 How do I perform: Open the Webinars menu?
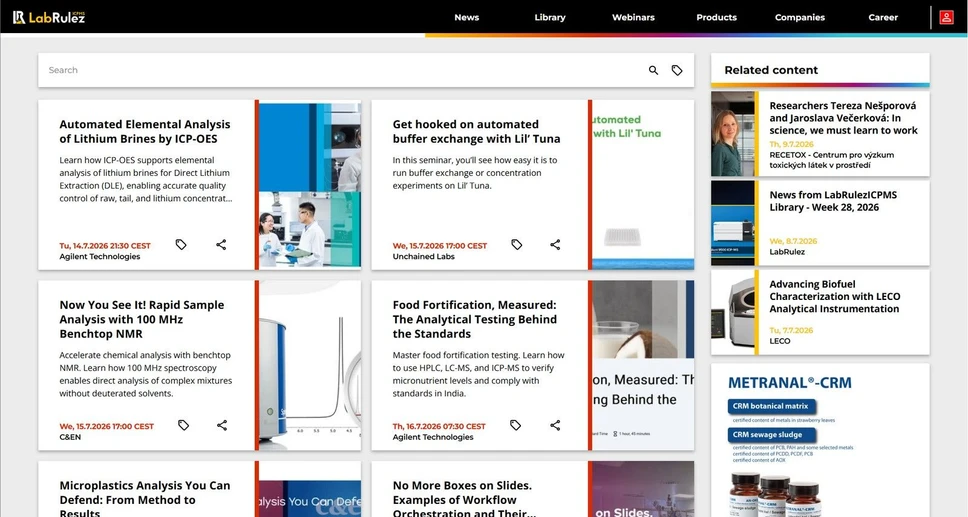coord(633,17)
